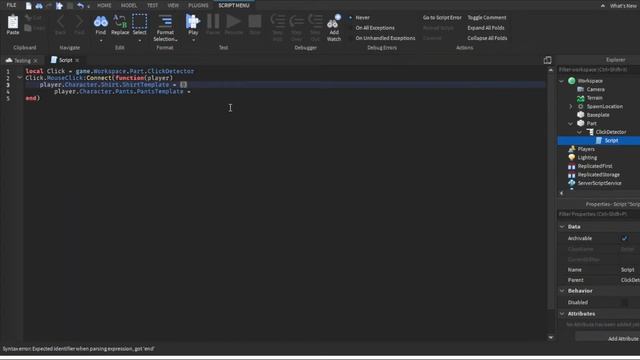The width and height of the screenshot is (640, 360).
Task: Collapse the Workspace tree node
Action: (562, 81)
